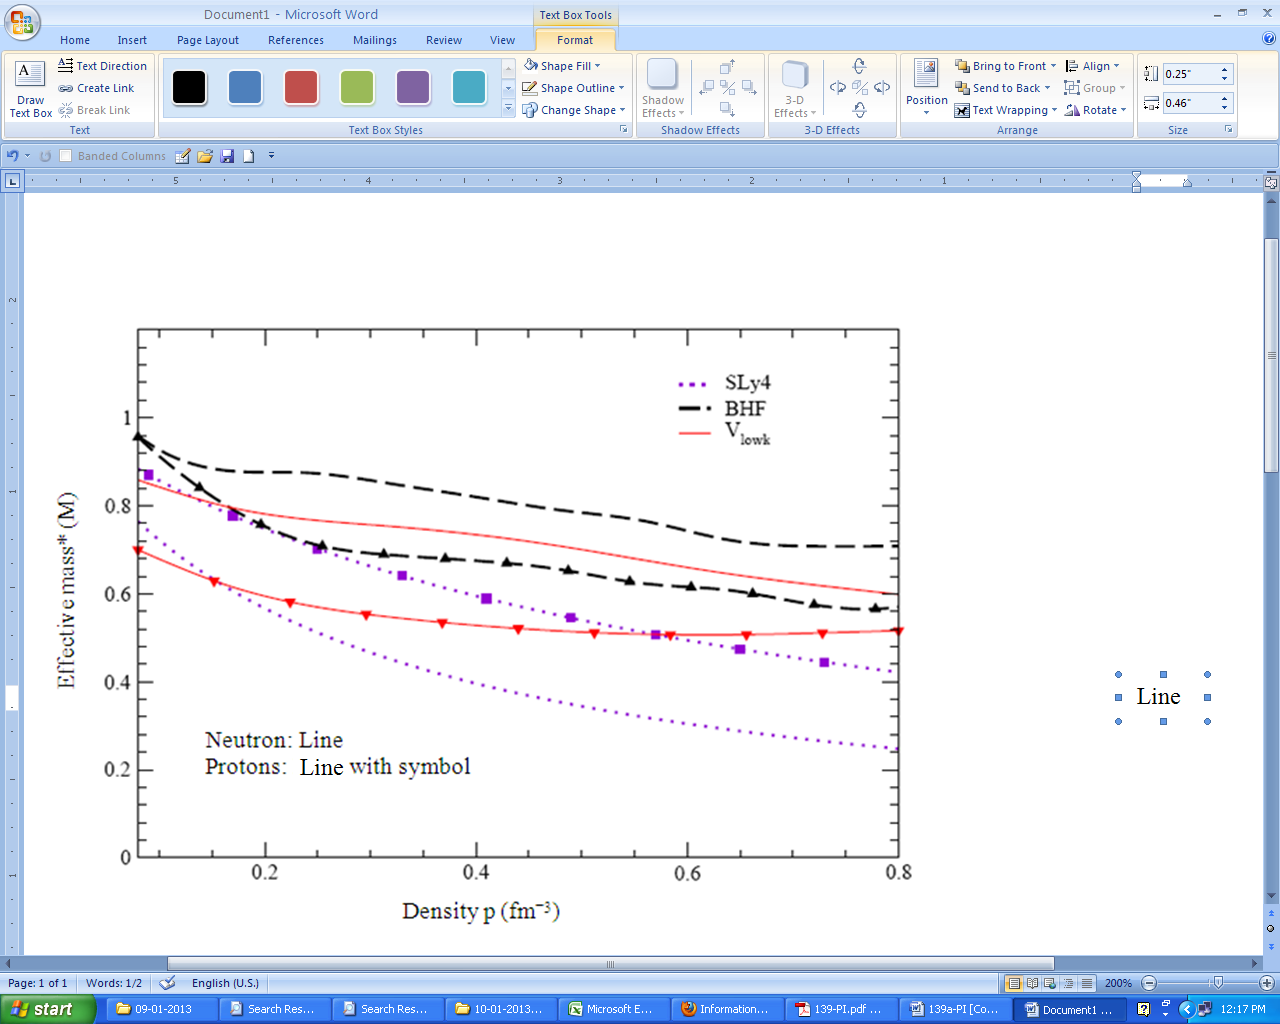
Task: Switch to Full Screen Reading view
Action: click(x=1032, y=983)
